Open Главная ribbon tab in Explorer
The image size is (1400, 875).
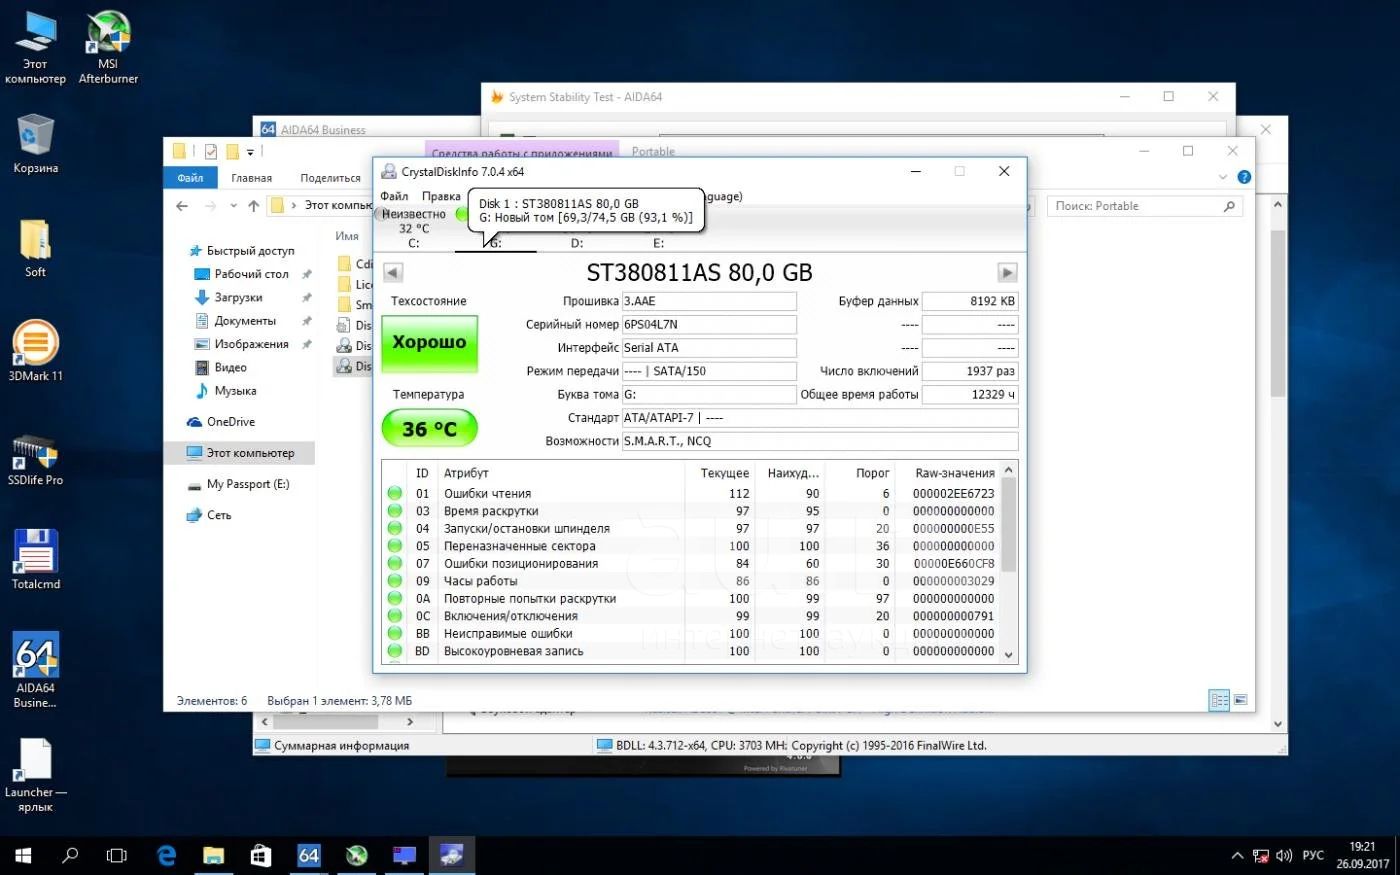point(251,178)
